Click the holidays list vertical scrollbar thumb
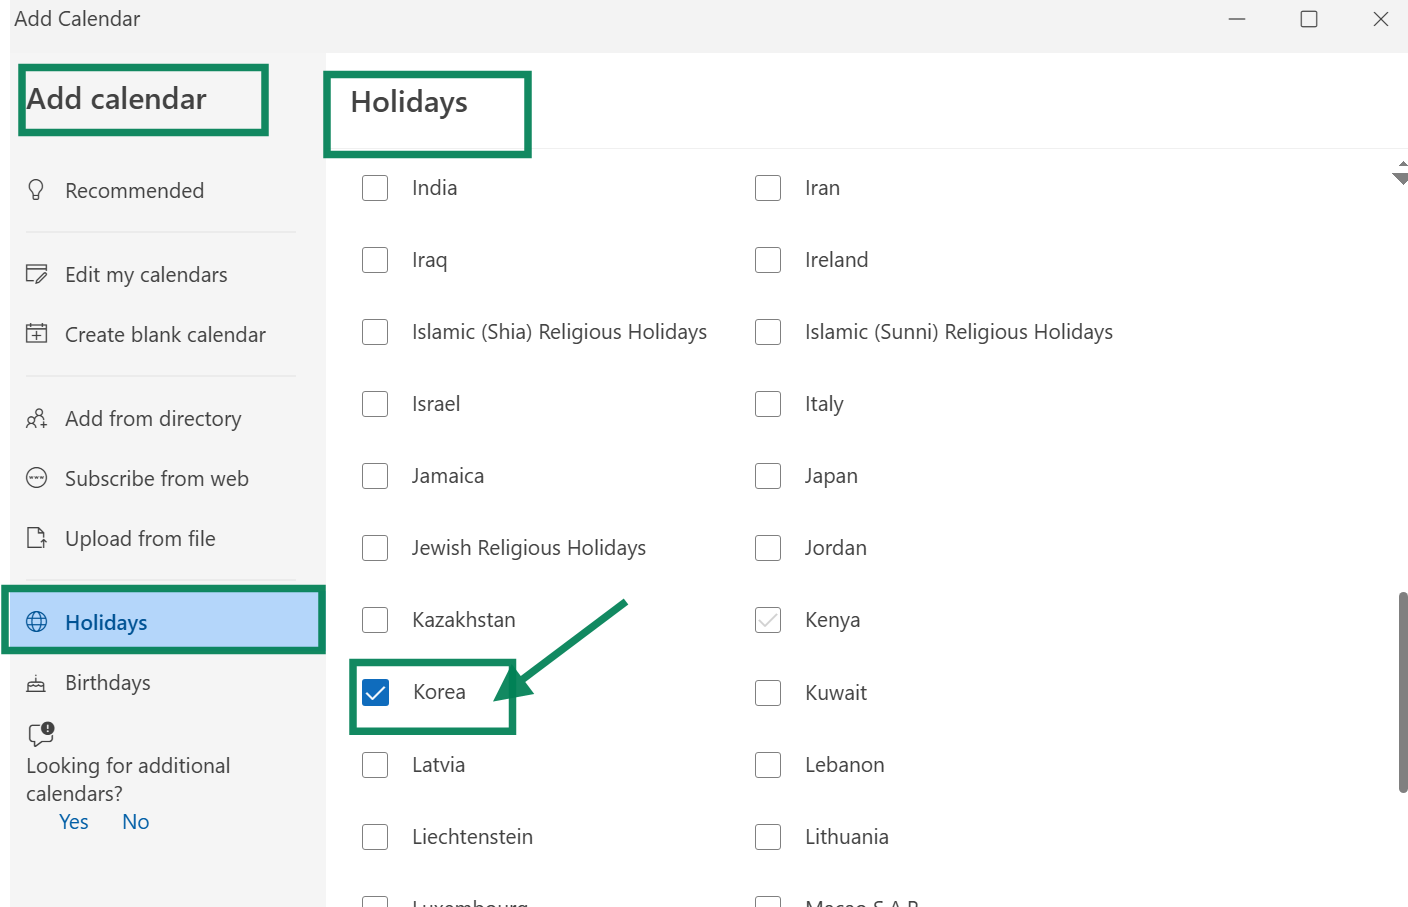1408x907 pixels. pos(1403,692)
